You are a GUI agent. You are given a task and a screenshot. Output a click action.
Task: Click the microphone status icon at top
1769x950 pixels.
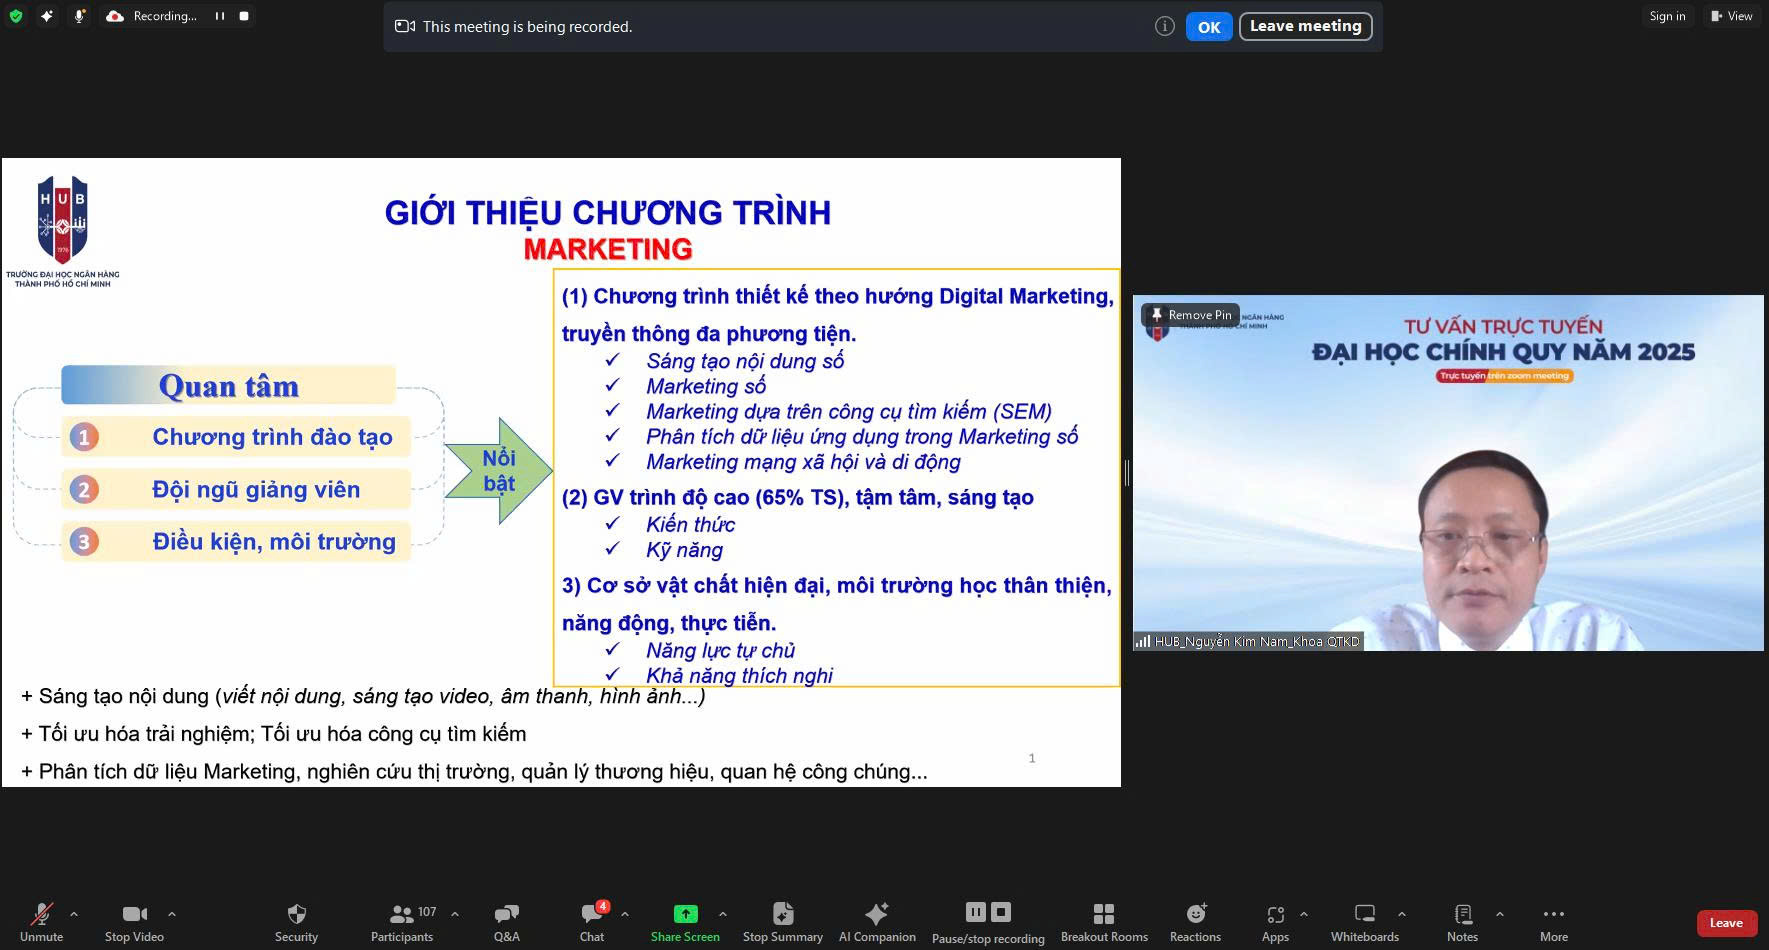[79, 16]
